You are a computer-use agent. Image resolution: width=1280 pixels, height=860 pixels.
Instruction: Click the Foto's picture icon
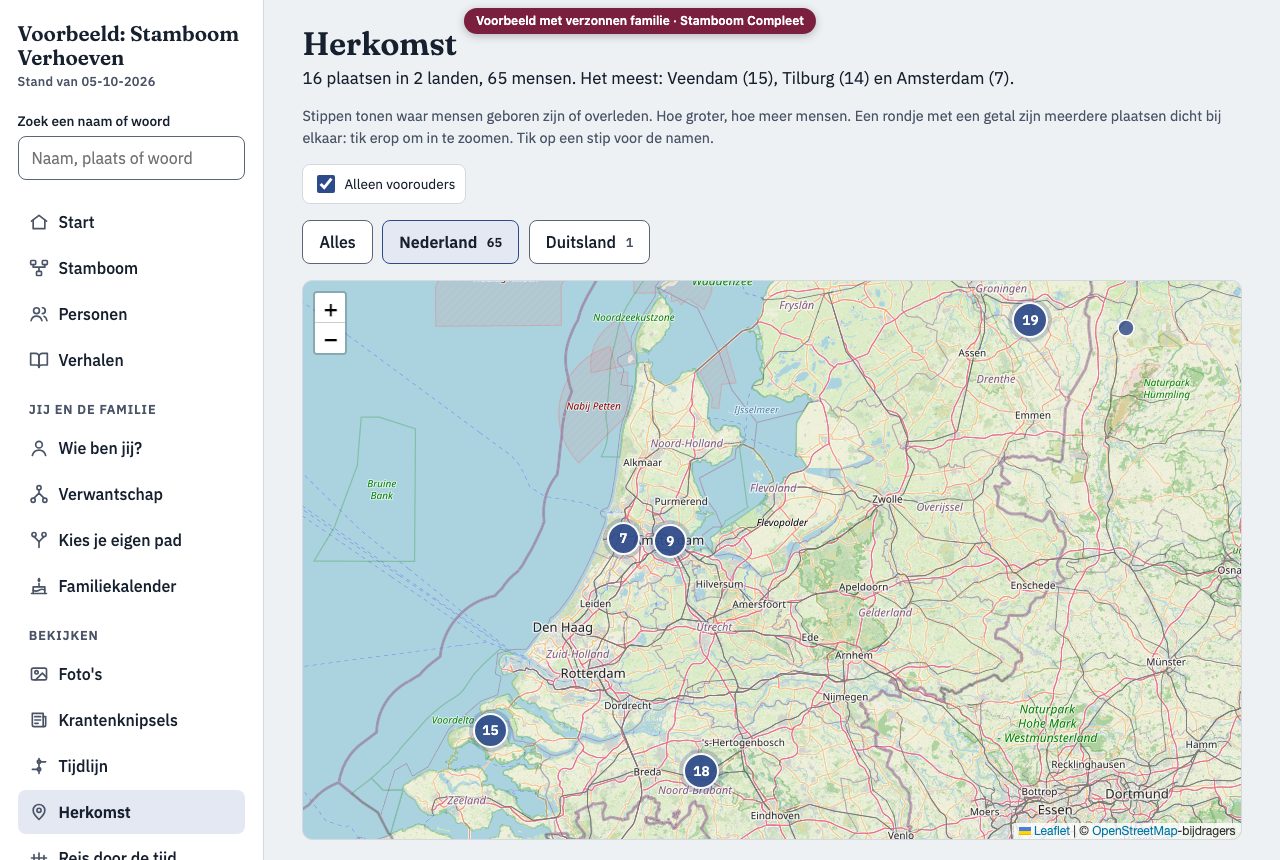coord(39,674)
